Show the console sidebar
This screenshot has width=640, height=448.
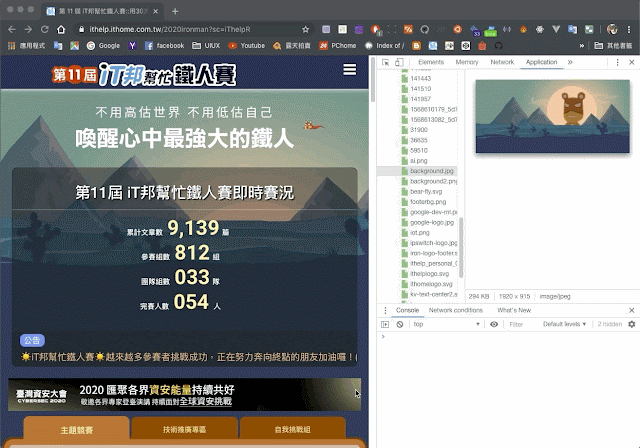click(384, 324)
